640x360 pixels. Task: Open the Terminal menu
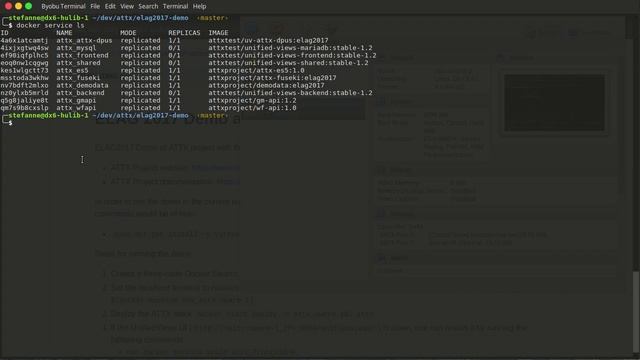click(x=175, y=7)
